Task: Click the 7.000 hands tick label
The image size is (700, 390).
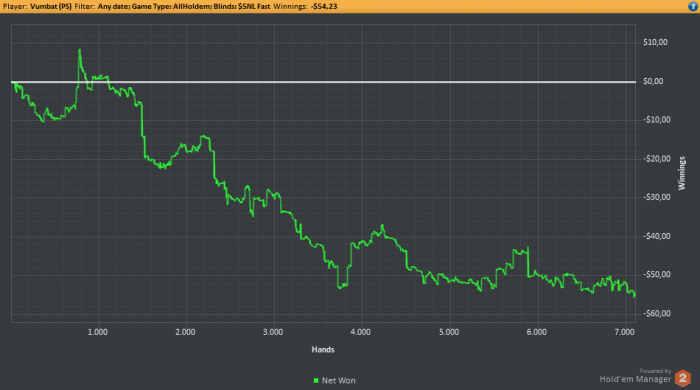Action: 624,332
